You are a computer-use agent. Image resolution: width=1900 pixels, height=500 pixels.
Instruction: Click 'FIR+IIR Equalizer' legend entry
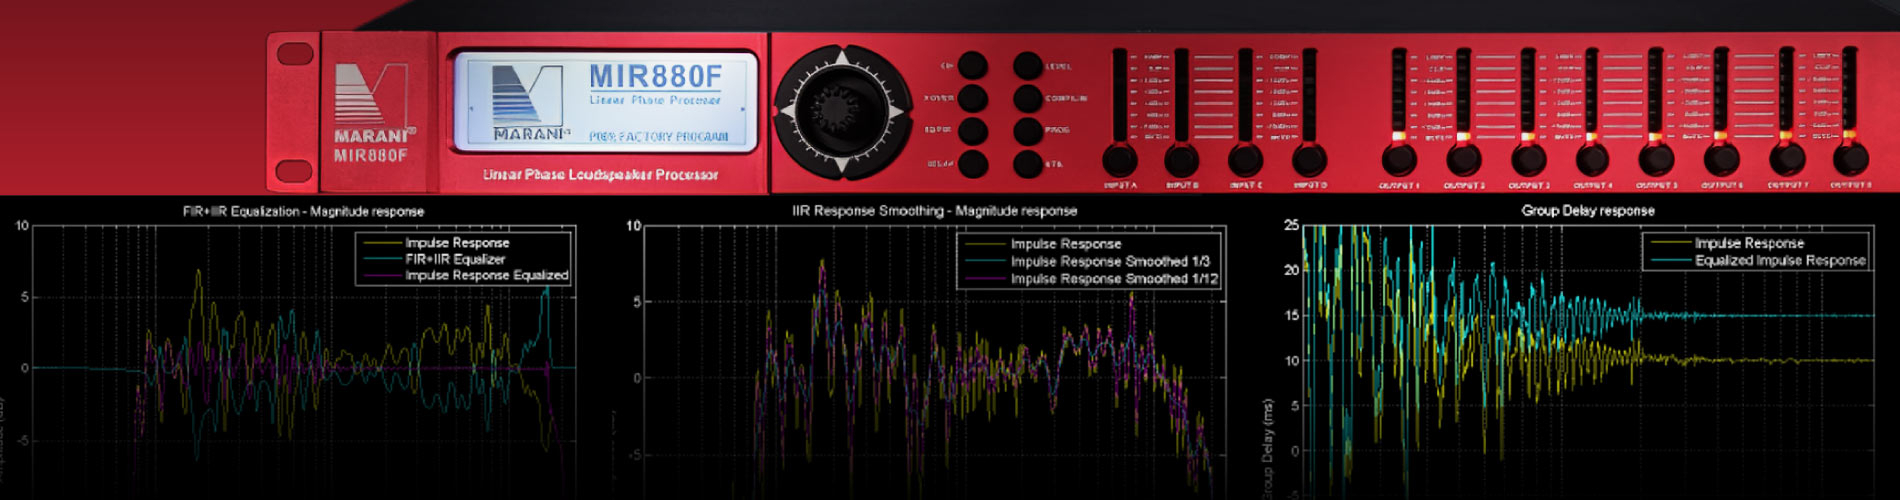click(x=455, y=259)
